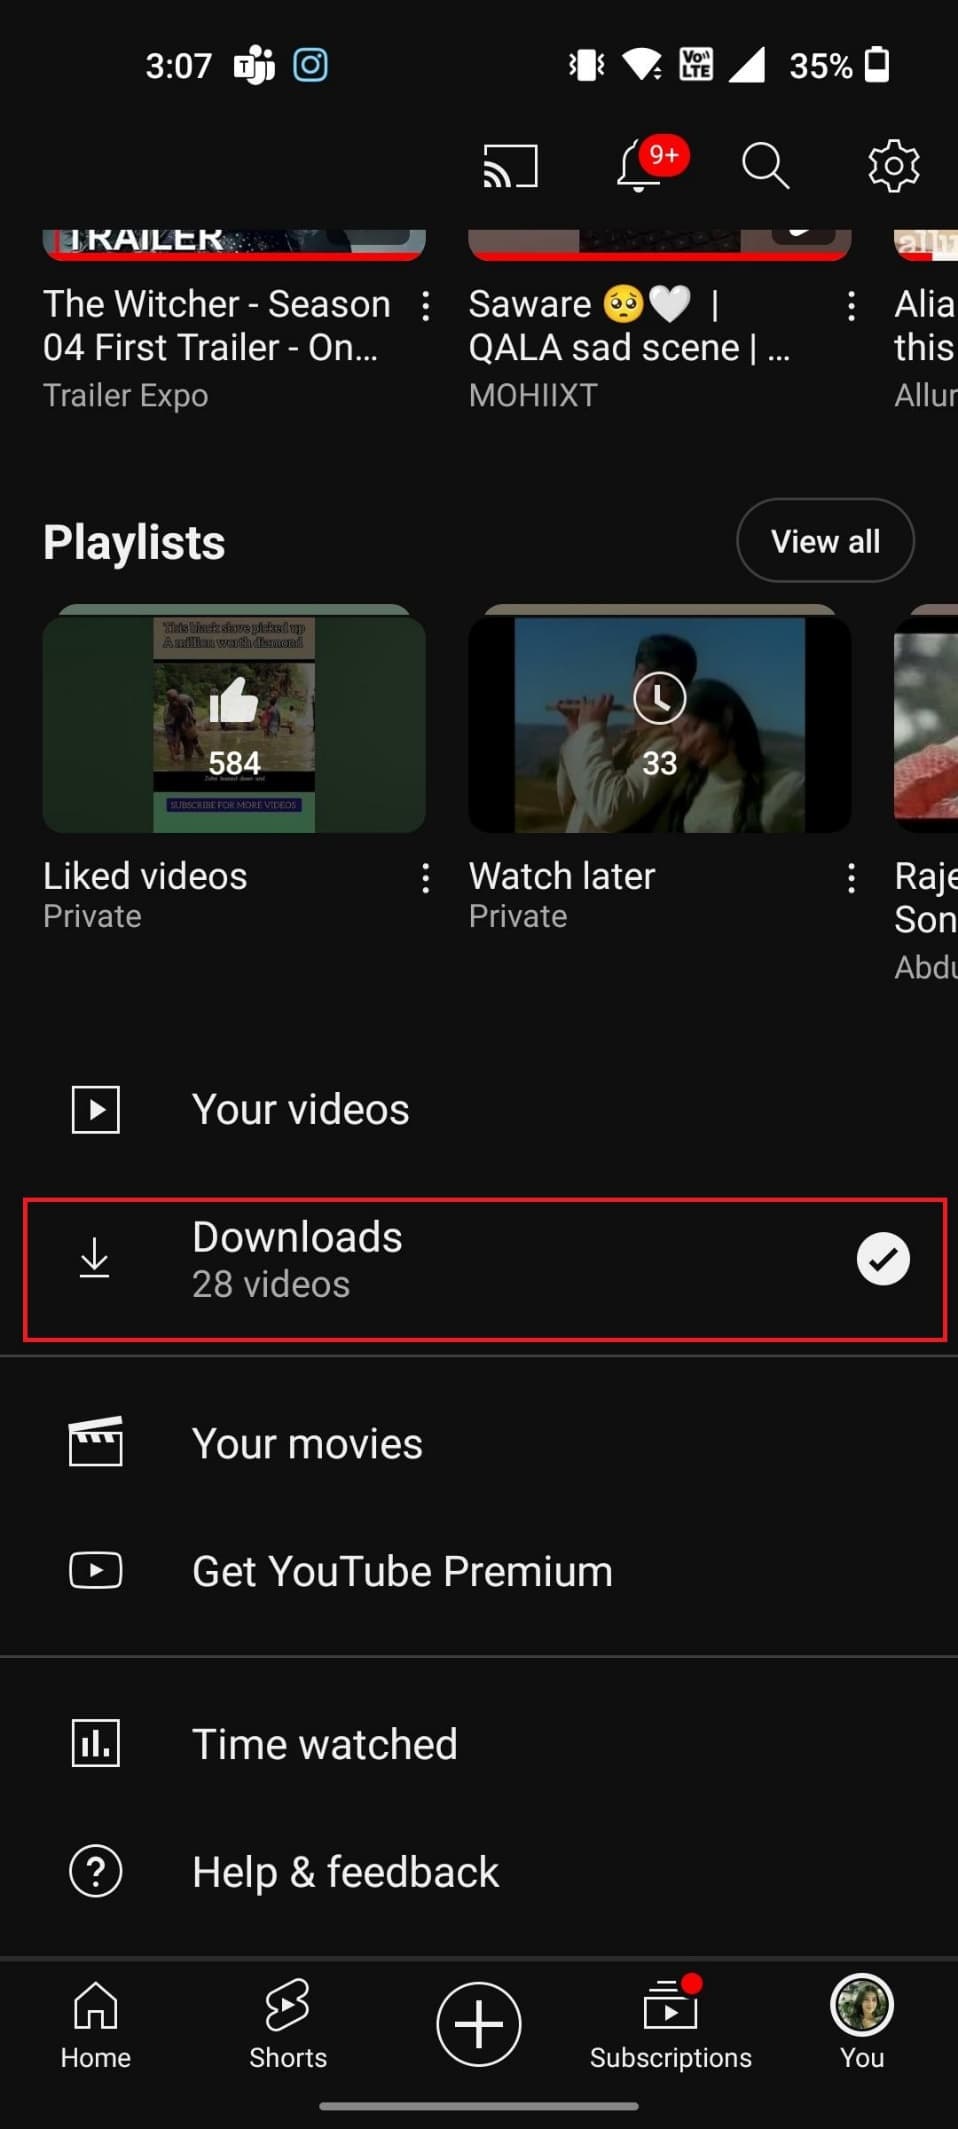Image resolution: width=958 pixels, height=2129 pixels.
Task: Tap the Your movies clapperboard icon
Action: point(96,1442)
